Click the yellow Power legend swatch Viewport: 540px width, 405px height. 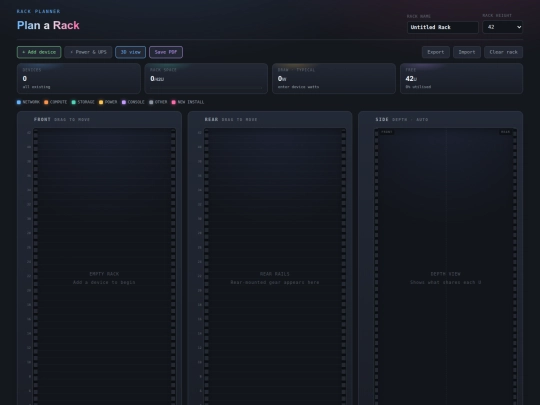tap(101, 102)
